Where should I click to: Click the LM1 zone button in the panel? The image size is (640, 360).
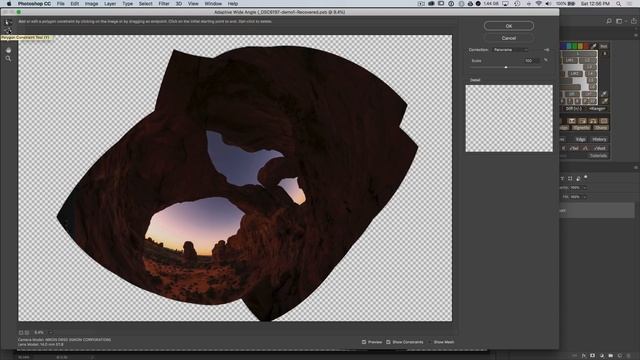coord(570,60)
